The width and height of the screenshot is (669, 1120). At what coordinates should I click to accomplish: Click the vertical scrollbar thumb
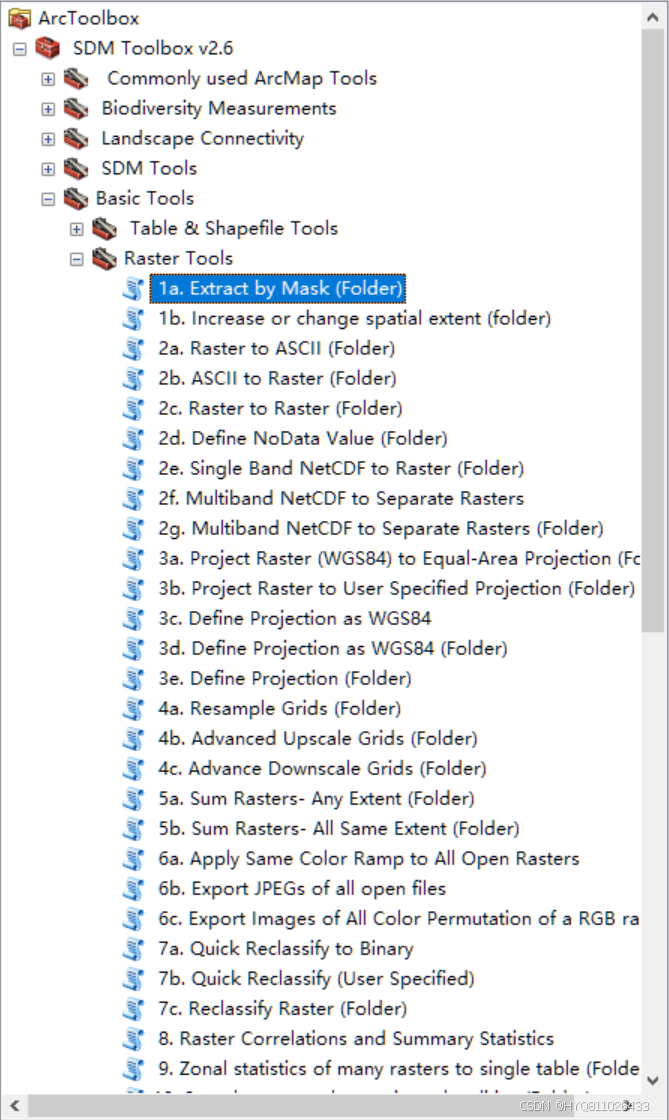point(653,330)
